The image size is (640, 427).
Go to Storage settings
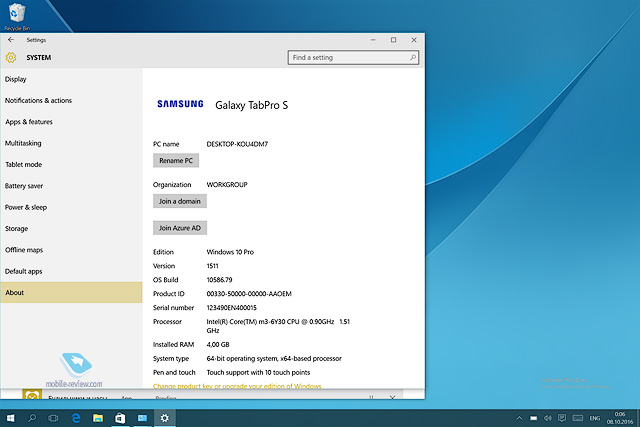(x=71, y=229)
